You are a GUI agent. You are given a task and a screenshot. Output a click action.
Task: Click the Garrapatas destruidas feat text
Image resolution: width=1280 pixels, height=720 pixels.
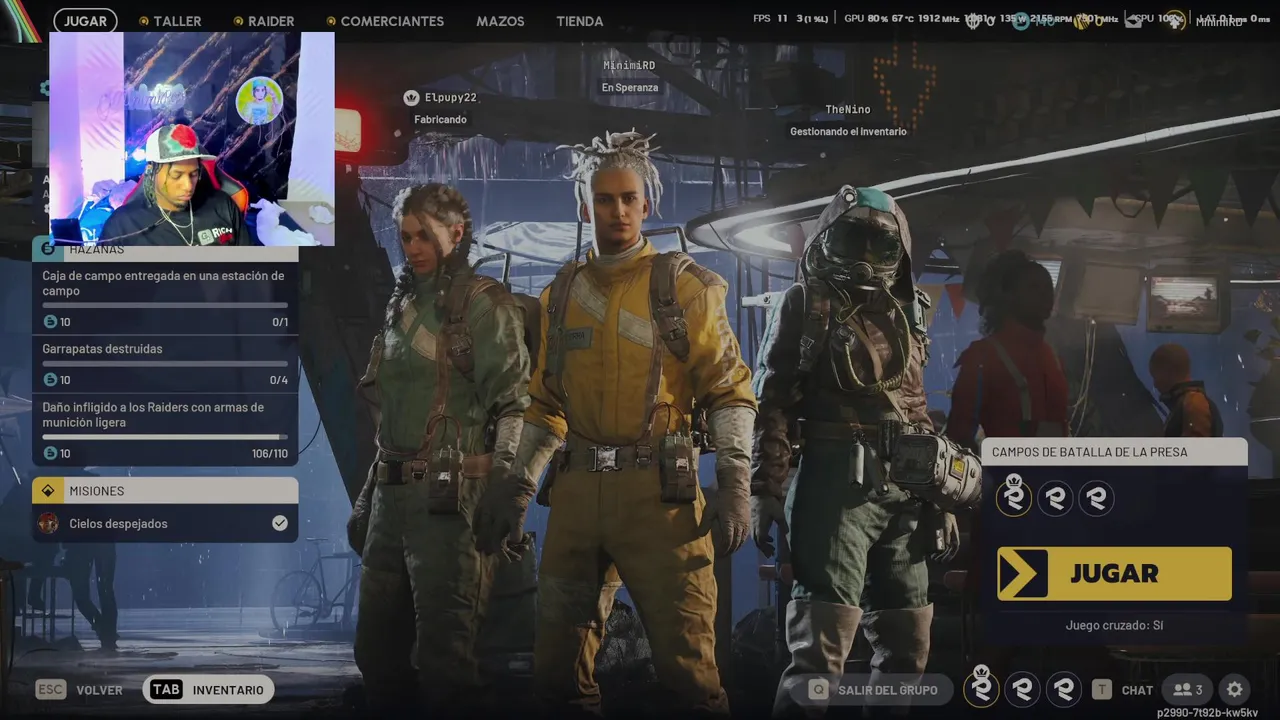coord(102,349)
